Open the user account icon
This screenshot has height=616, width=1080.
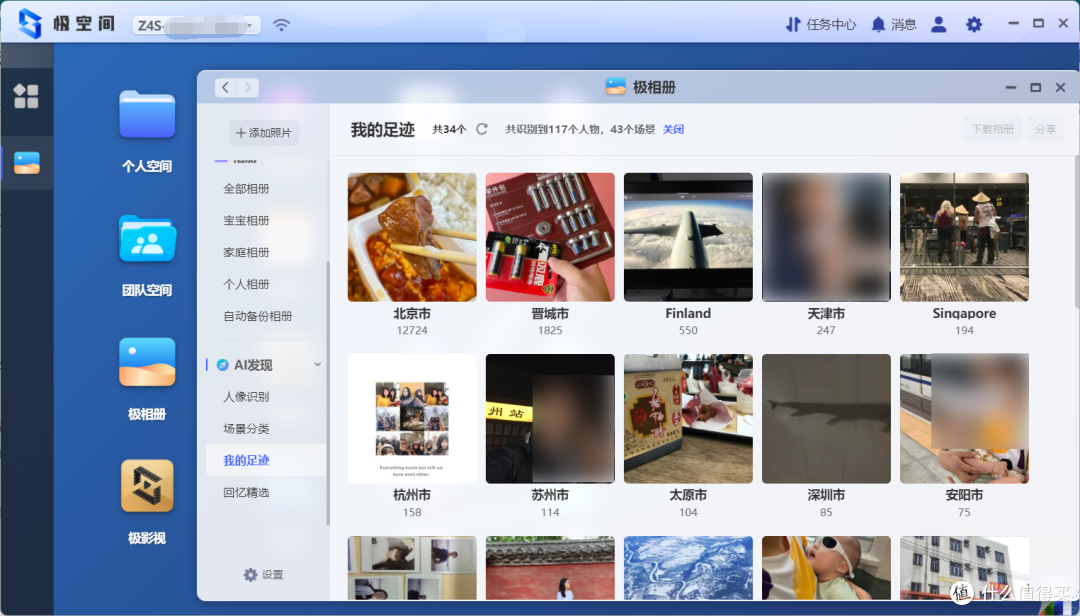click(x=938, y=25)
